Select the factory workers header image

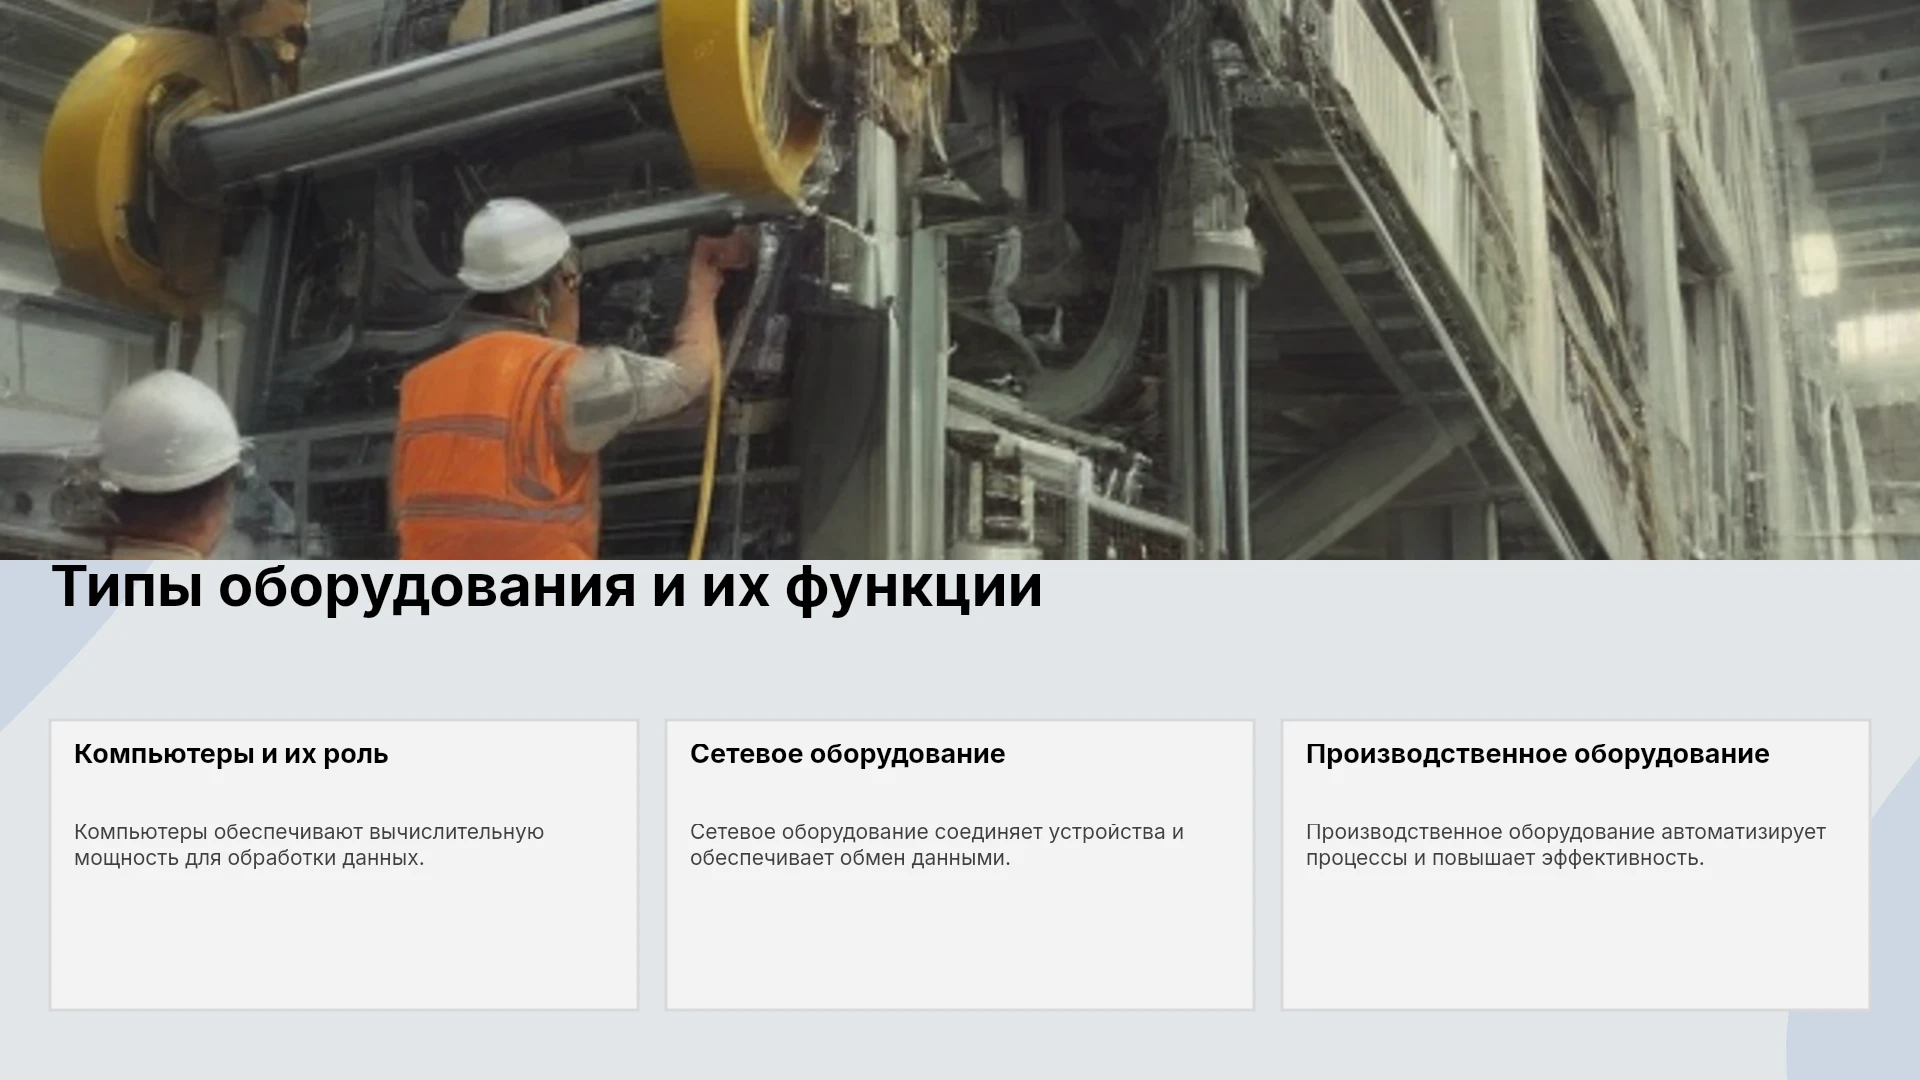tap(960, 280)
